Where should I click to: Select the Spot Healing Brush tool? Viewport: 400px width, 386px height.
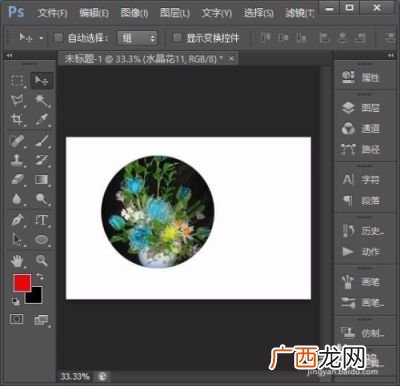(x=17, y=141)
